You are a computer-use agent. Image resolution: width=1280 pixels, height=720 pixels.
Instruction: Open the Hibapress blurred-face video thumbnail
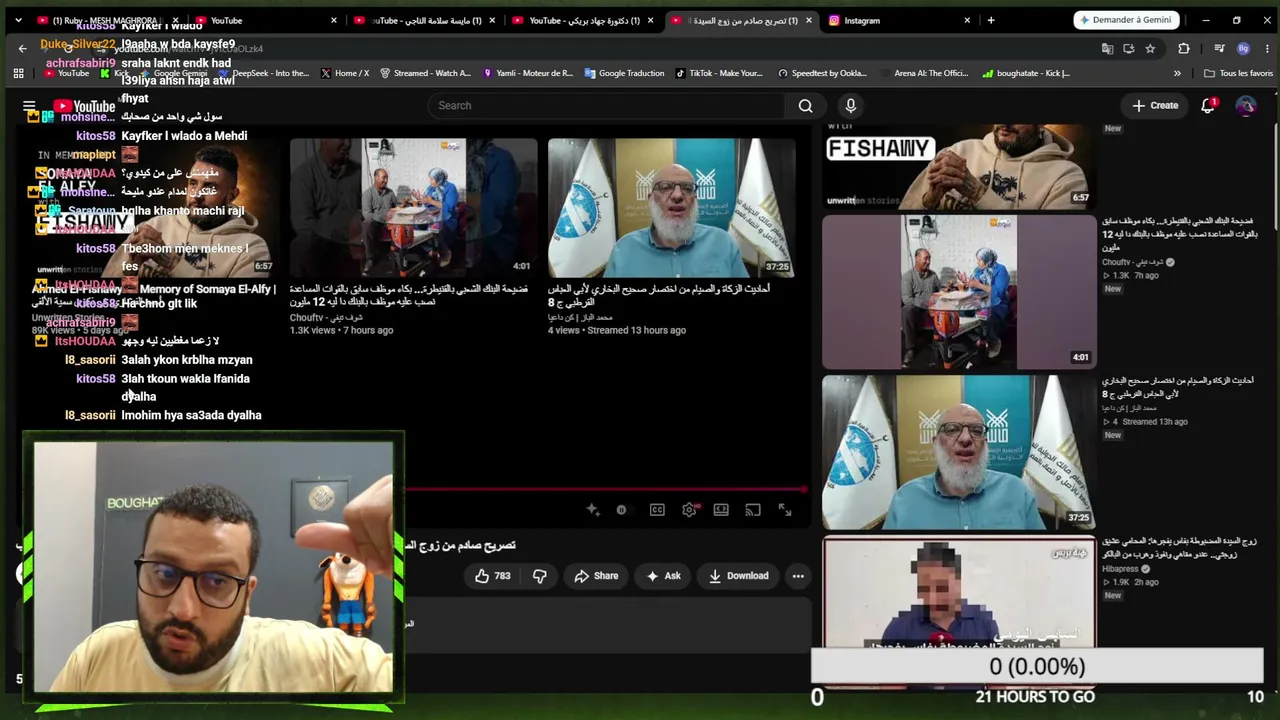[959, 592]
